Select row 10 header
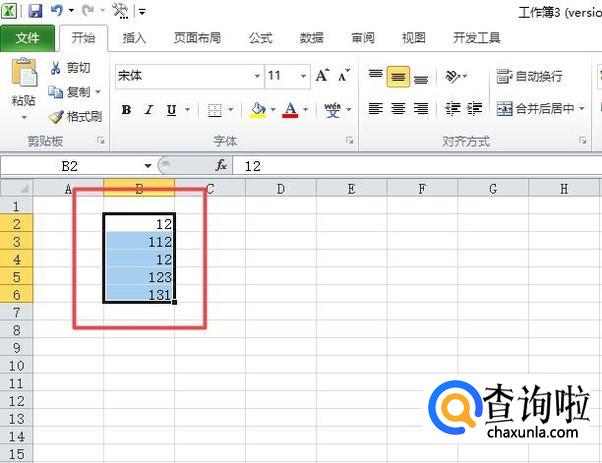This screenshot has height=463, width=602. (x=17, y=365)
